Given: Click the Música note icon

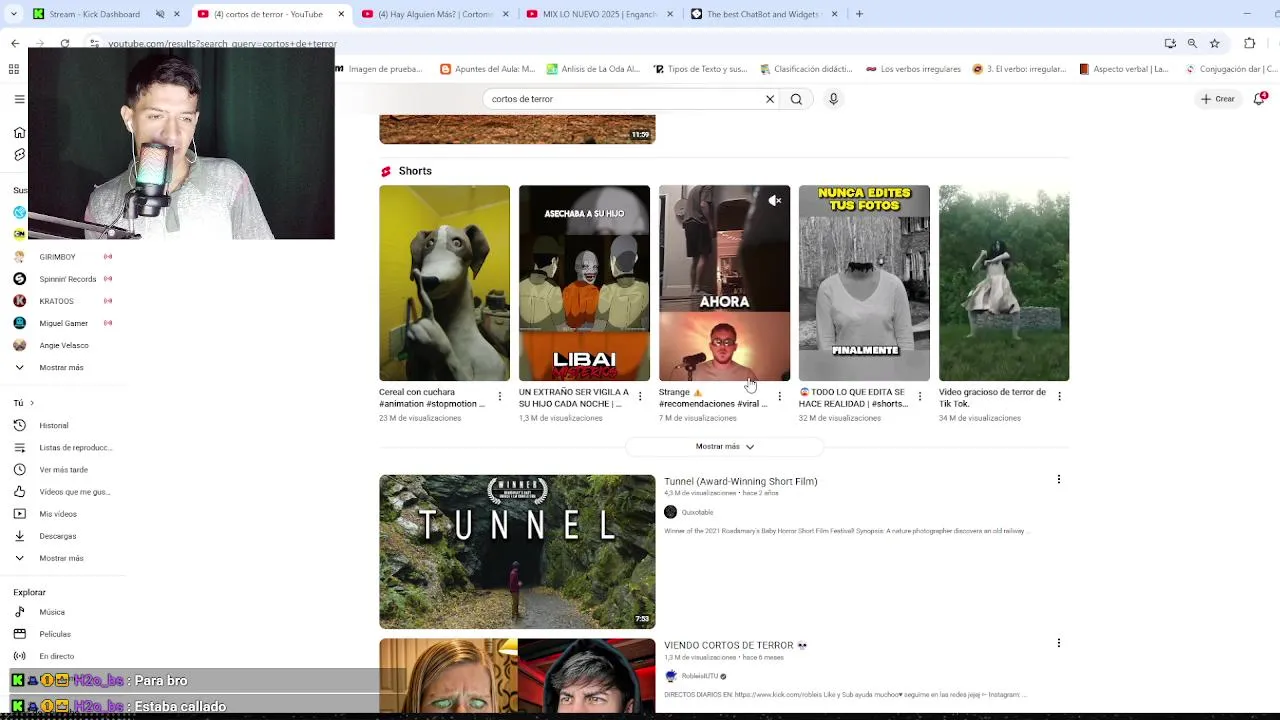Looking at the screenshot, I should click(19, 611).
